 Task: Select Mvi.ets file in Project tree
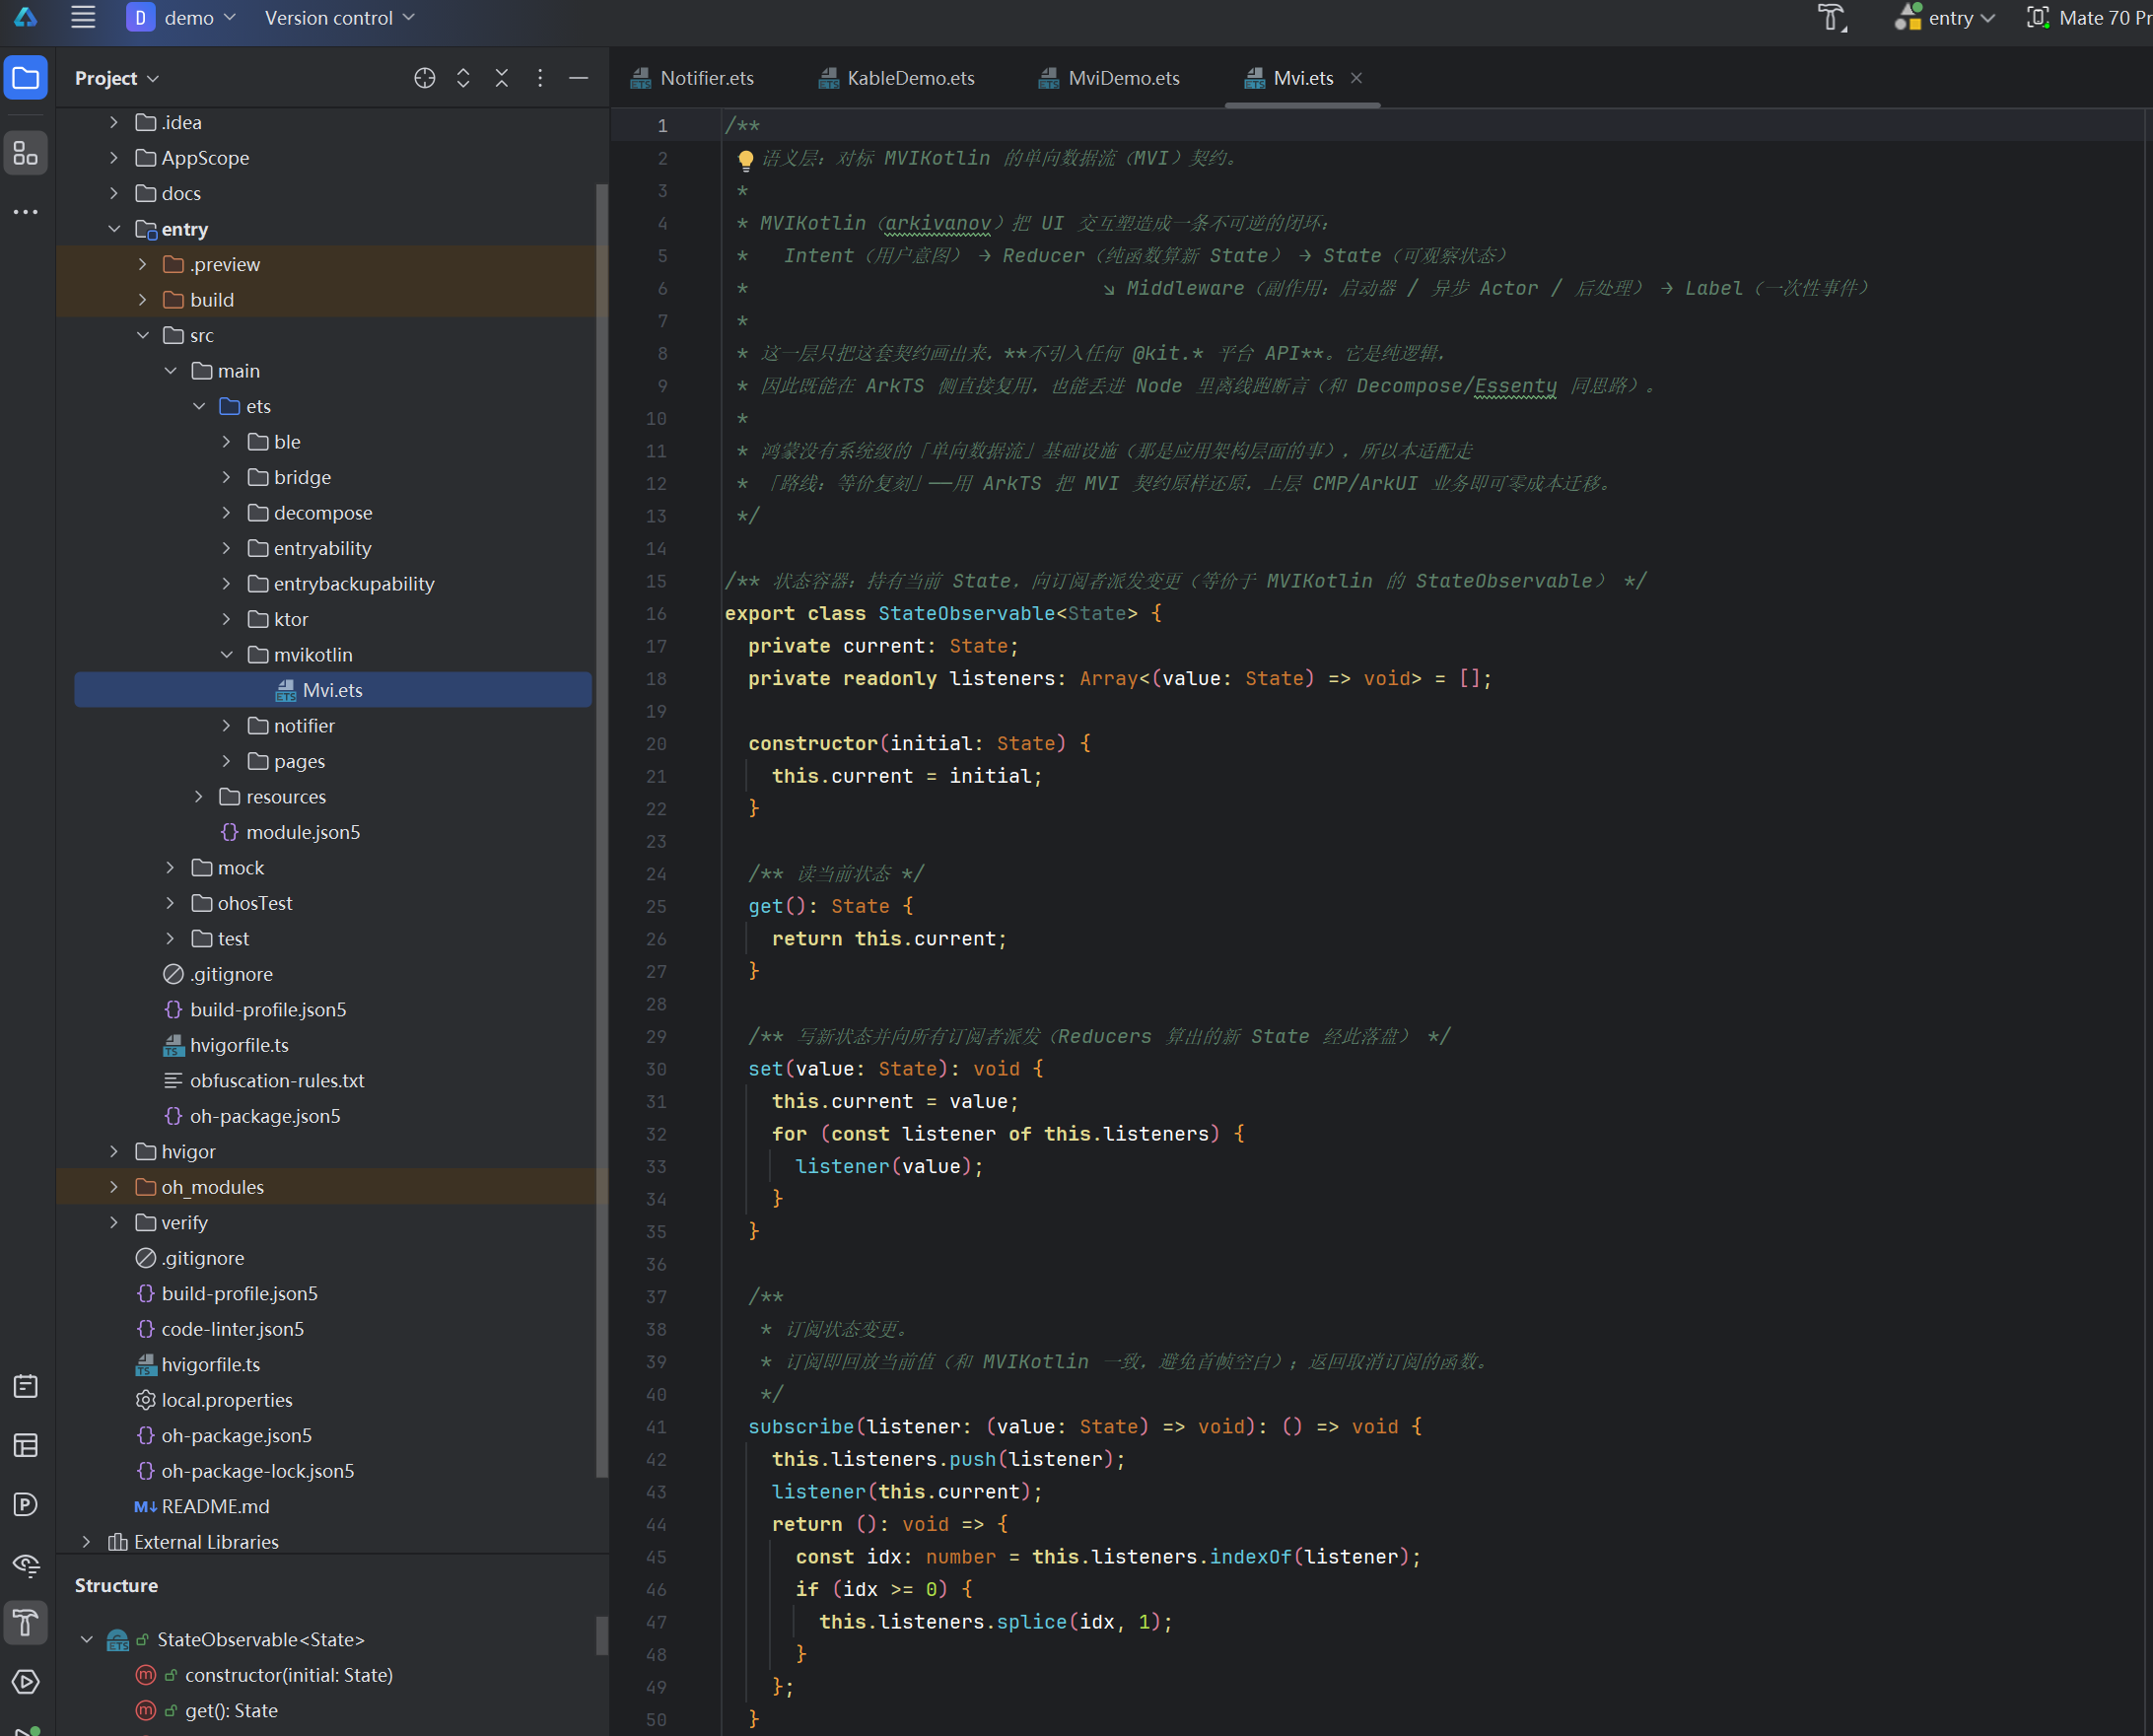[333, 690]
